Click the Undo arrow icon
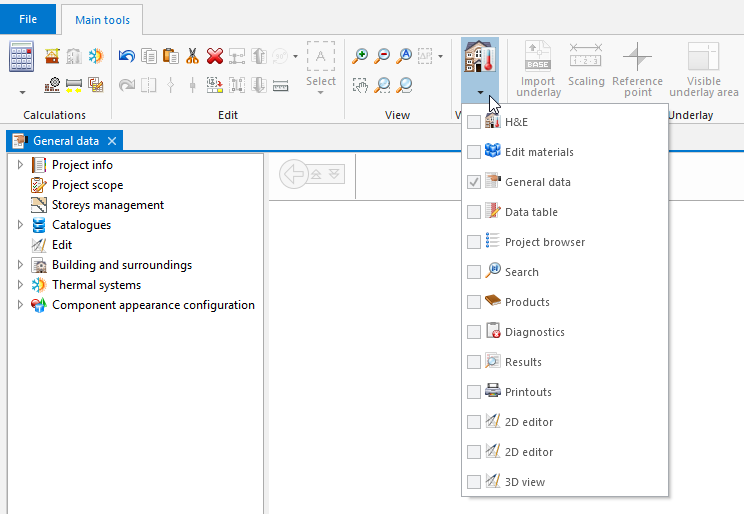The height and width of the screenshot is (514, 744). click(127, 57)
